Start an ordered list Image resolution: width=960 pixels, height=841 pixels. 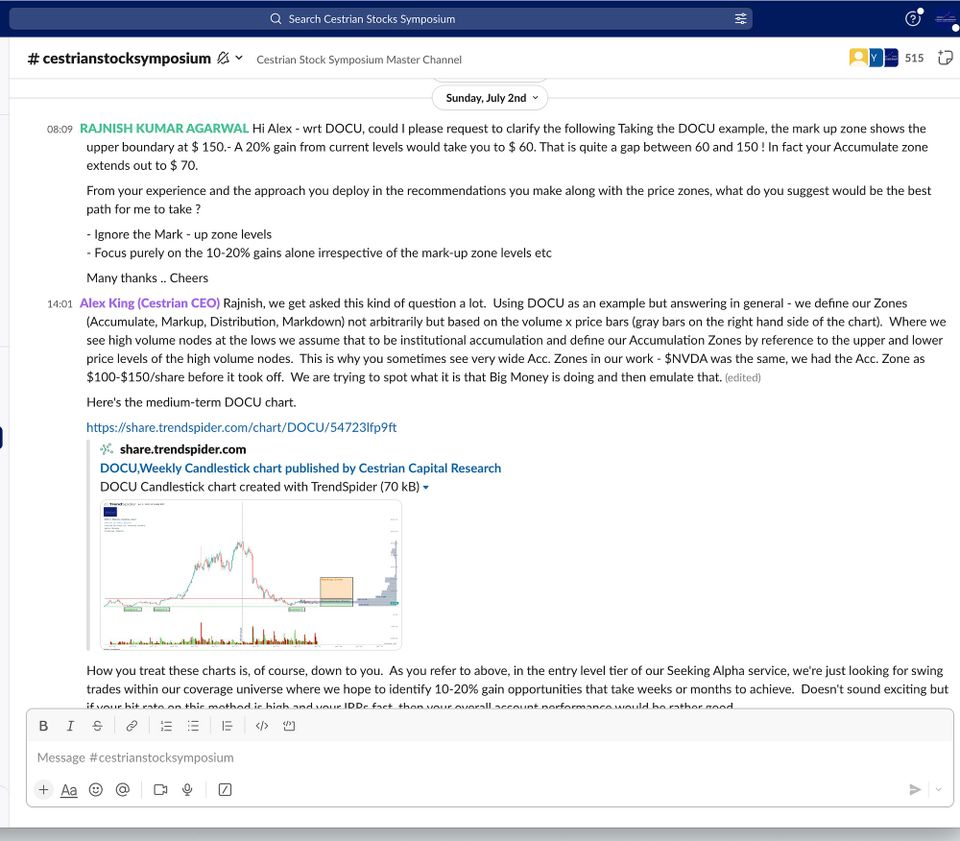coord(166,726)
